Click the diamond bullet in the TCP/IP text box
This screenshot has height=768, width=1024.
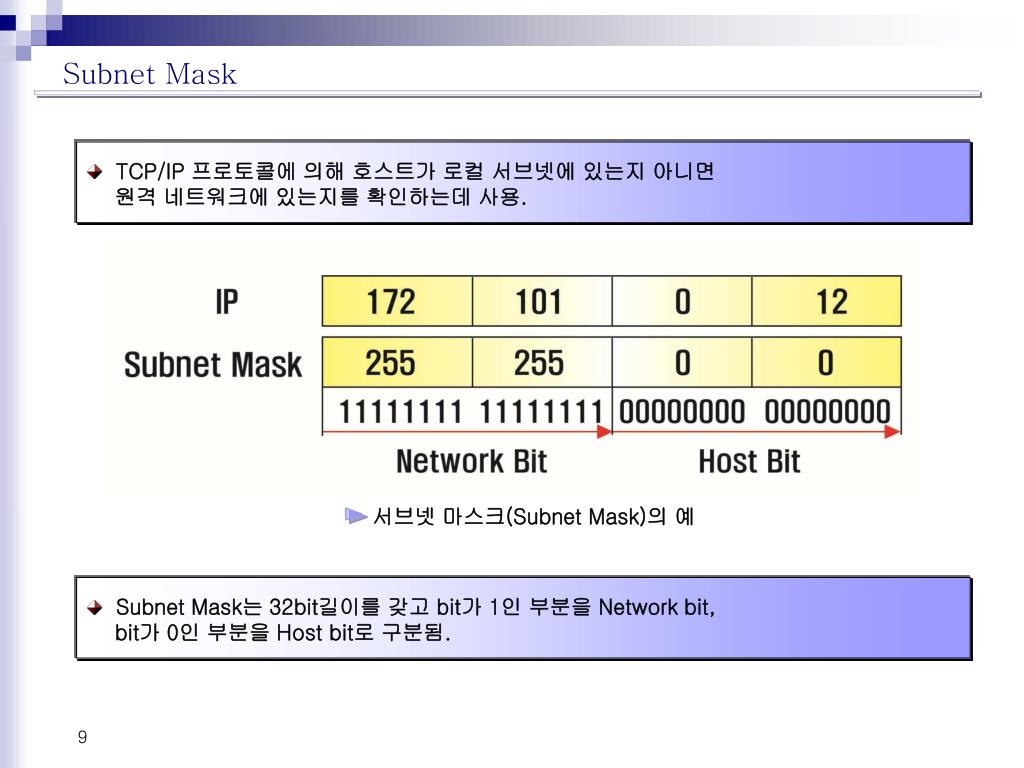(x=95, y=172)
